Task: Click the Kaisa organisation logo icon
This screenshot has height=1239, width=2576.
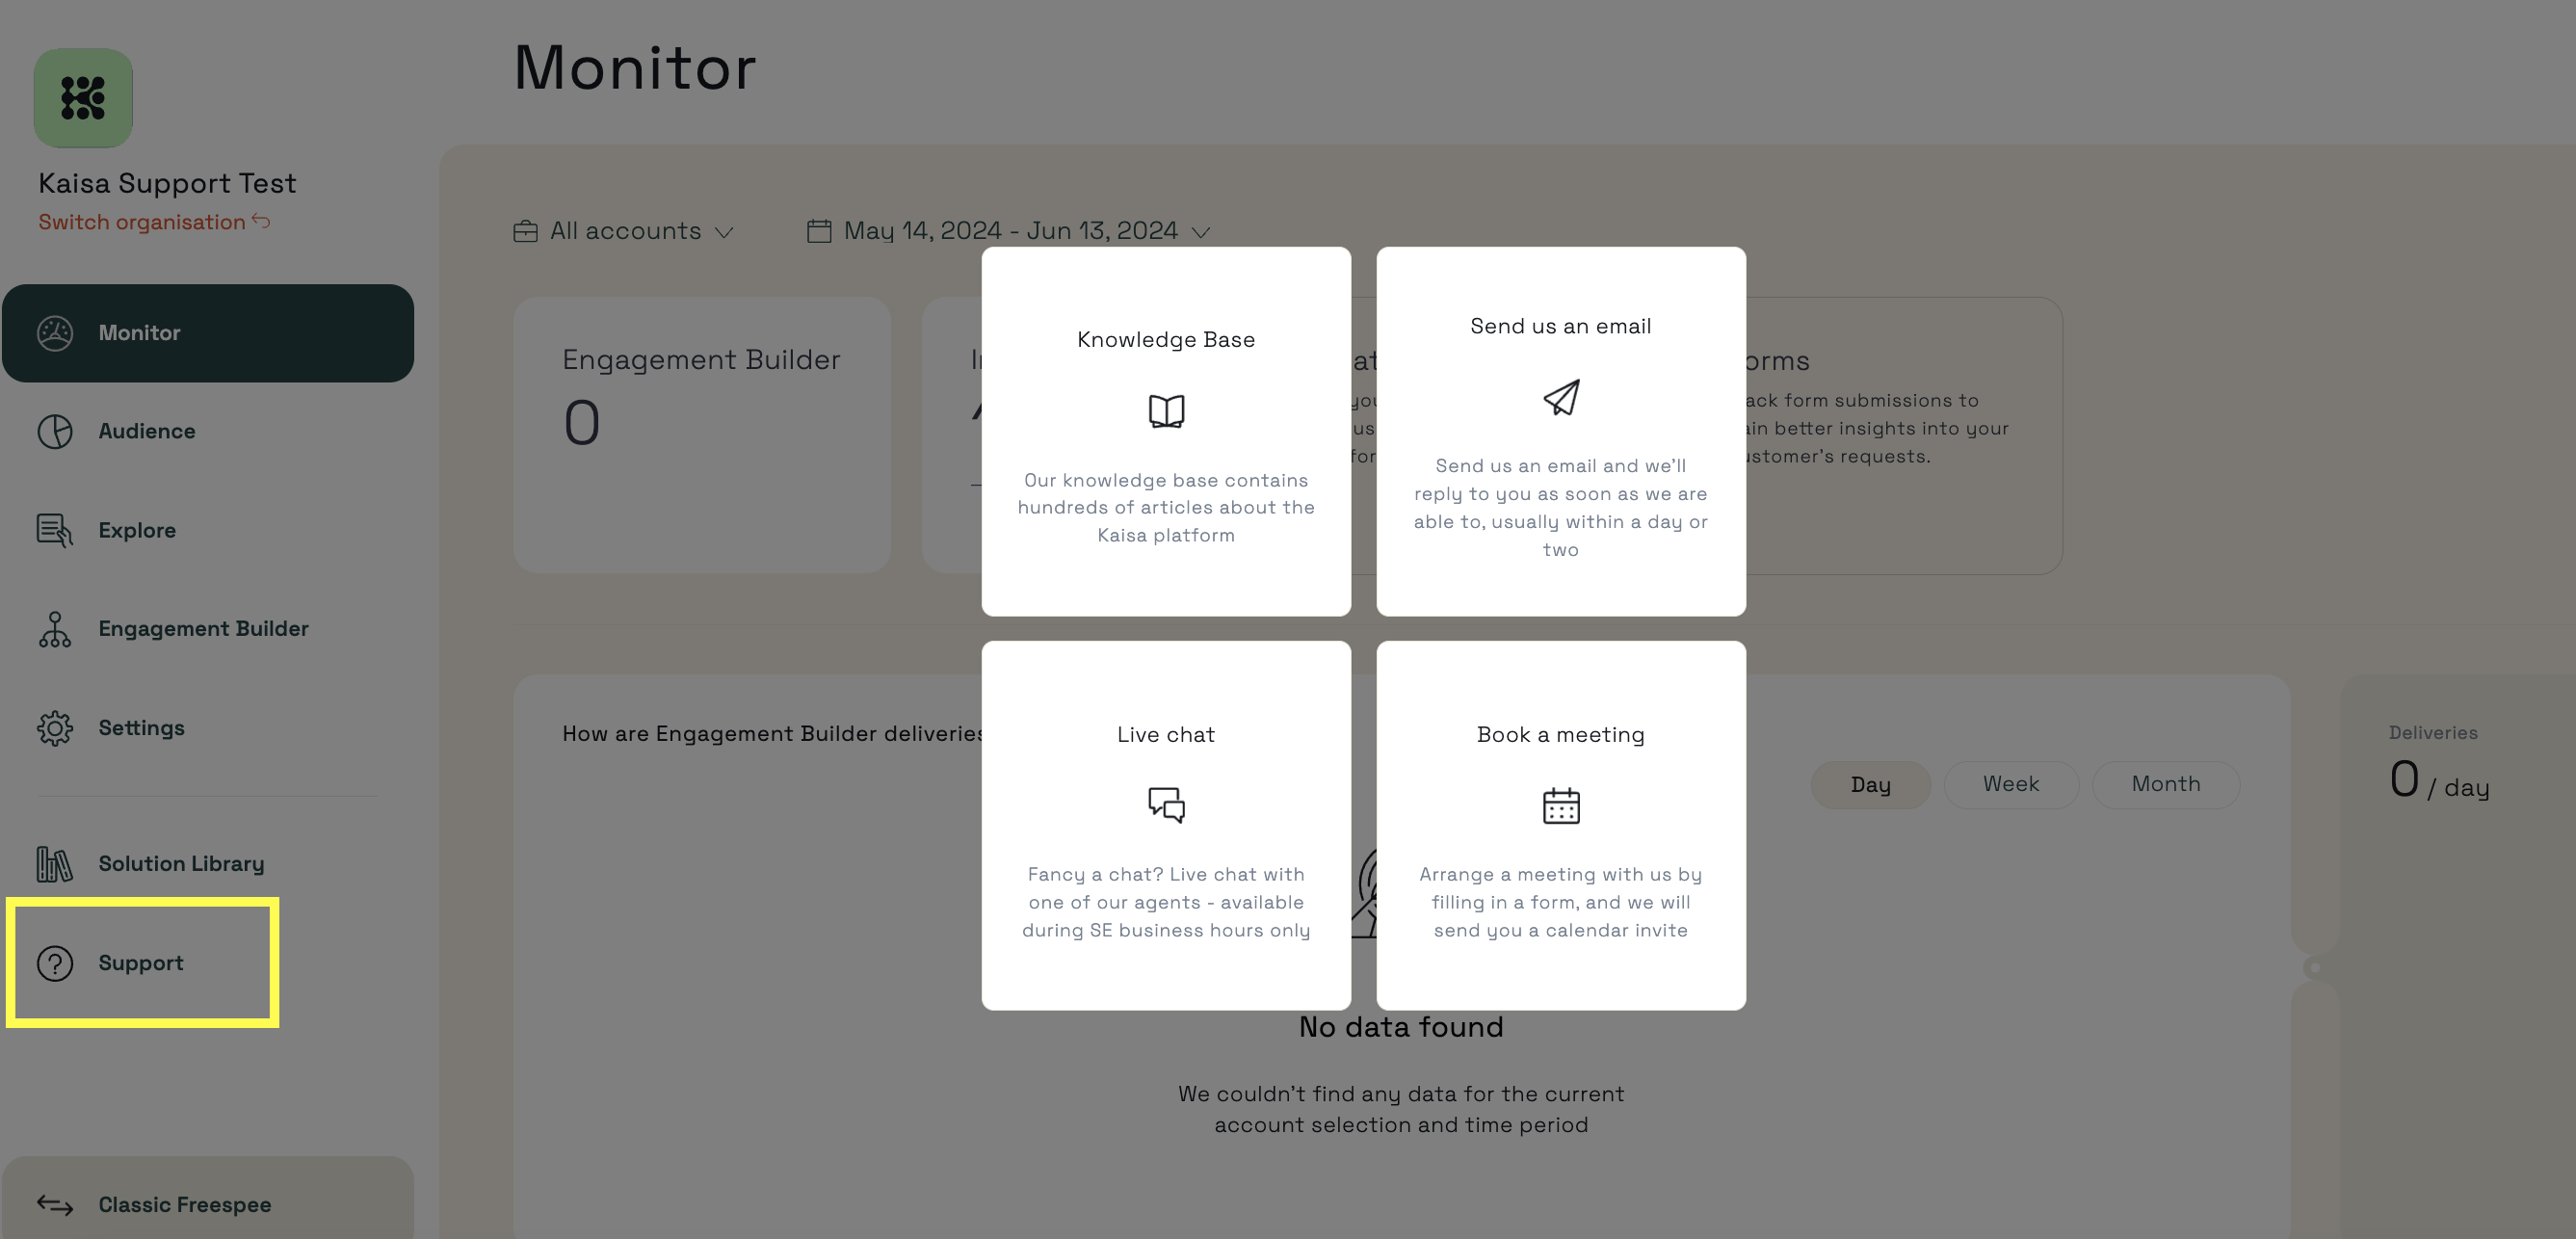Action: coord(83,98)
